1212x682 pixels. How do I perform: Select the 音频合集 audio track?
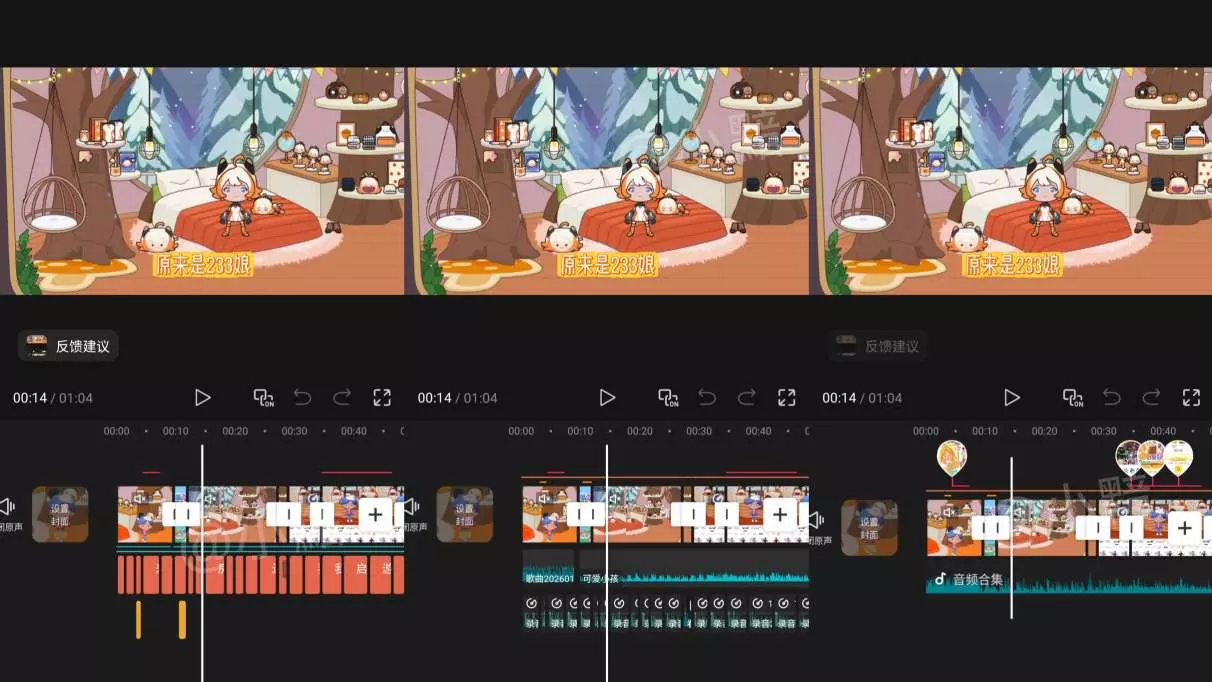1069,579
